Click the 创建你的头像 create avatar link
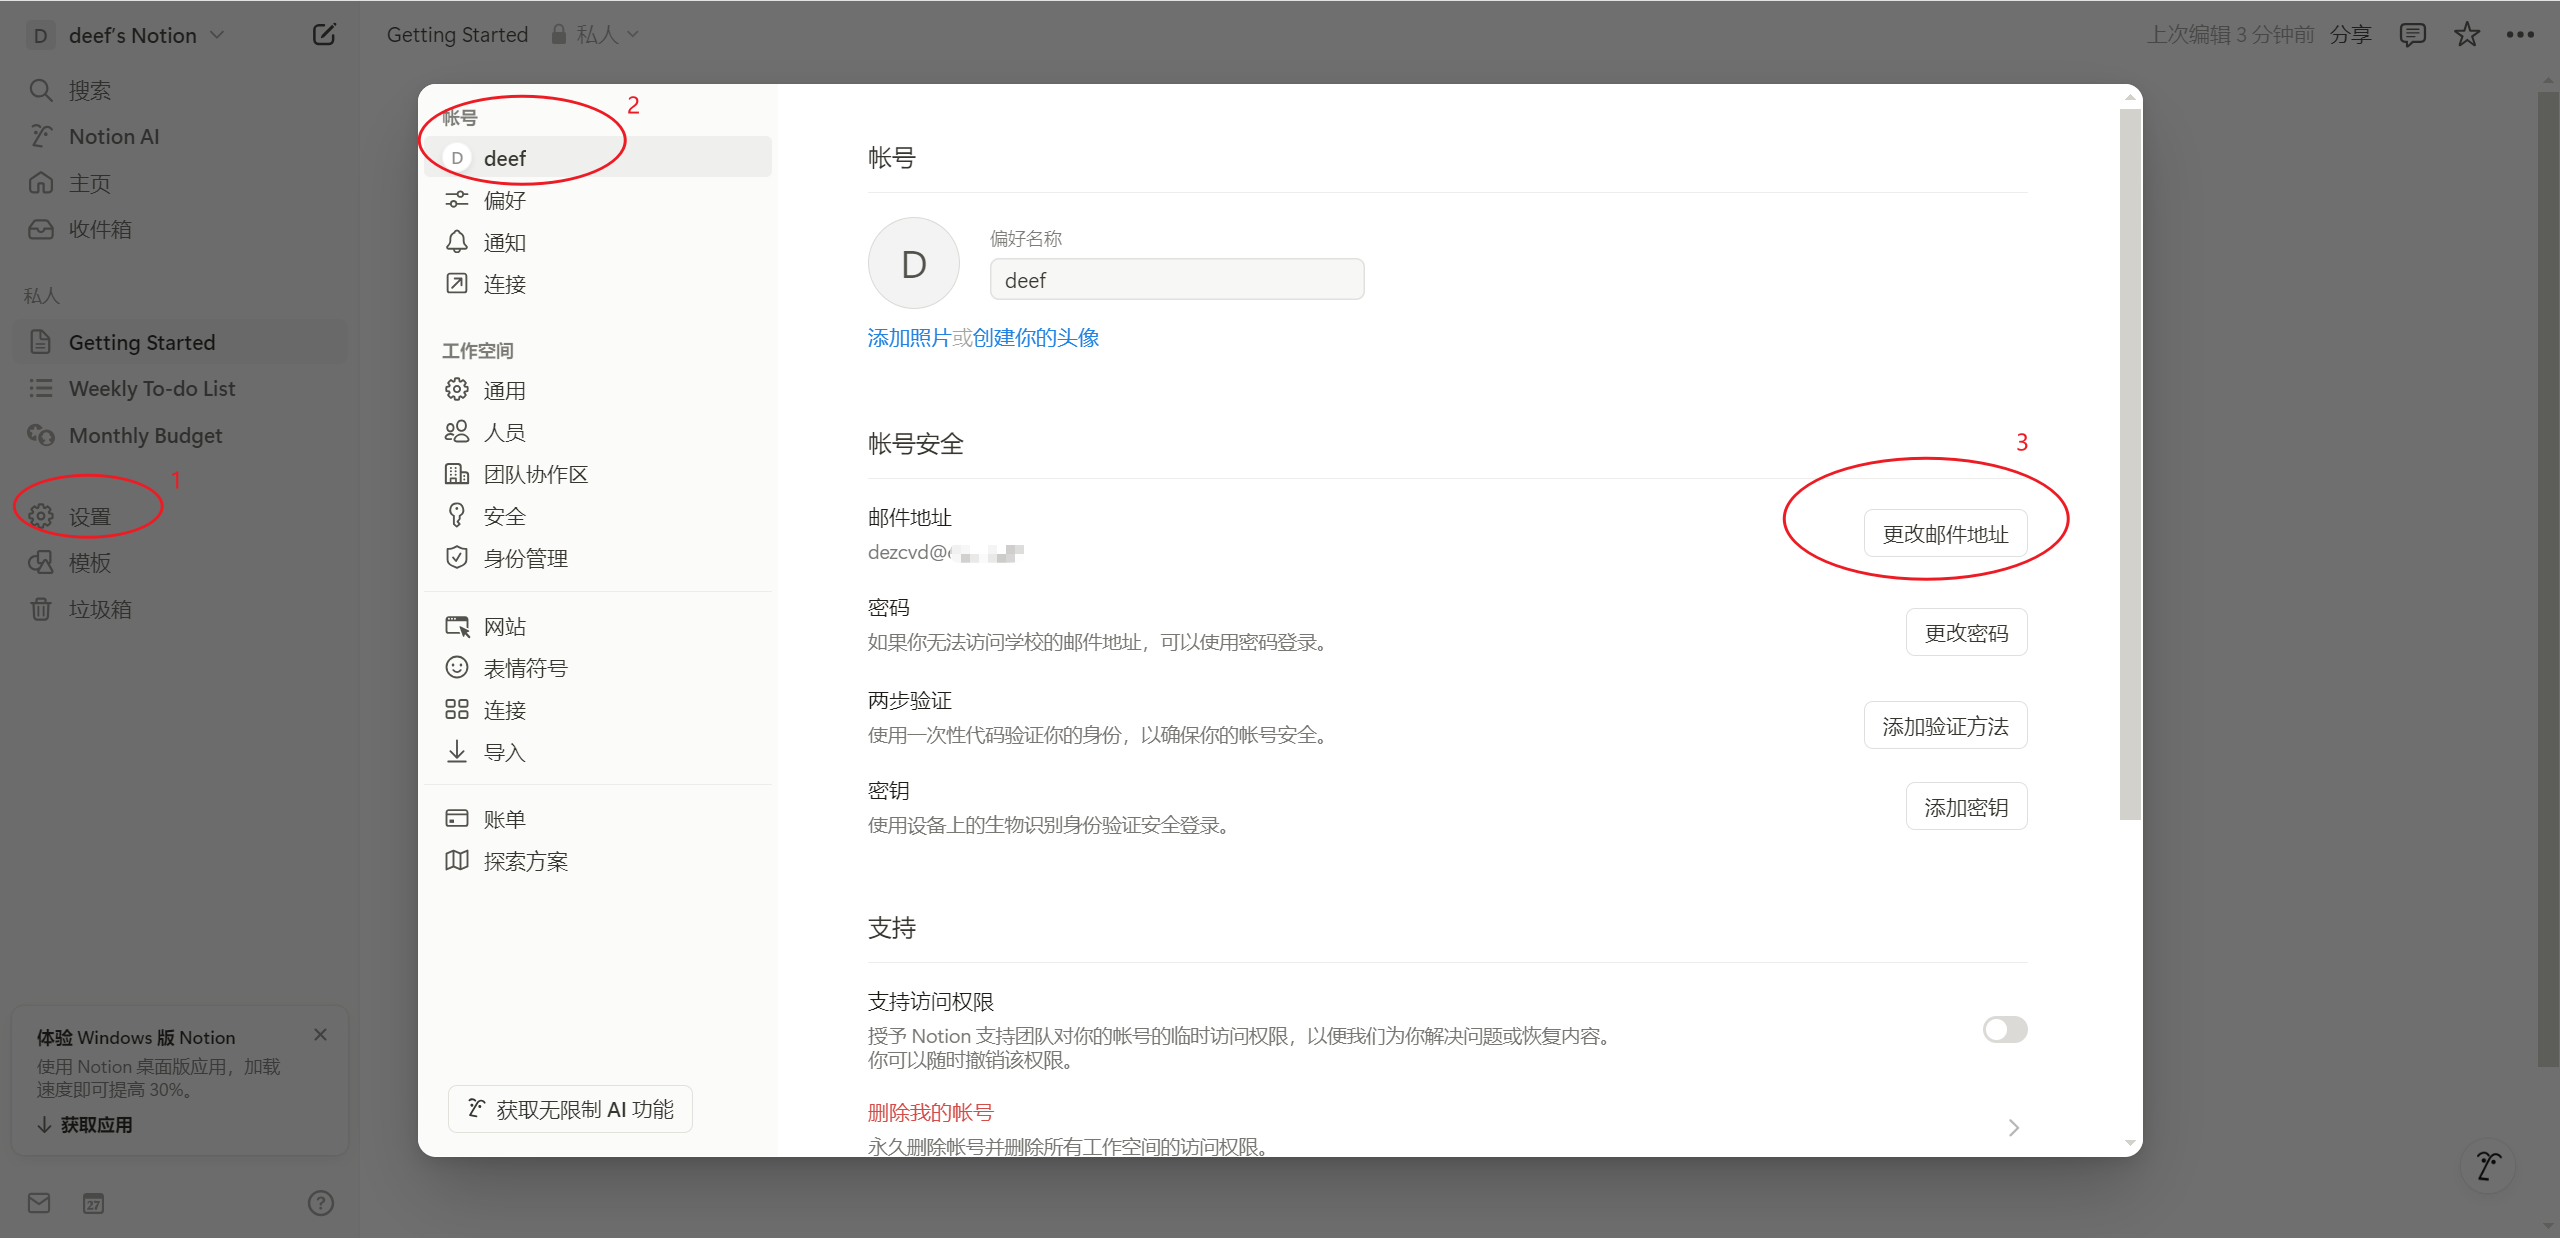Image resolution: width=2560 pixels, height=1238 pixels. coord(1036,338)
